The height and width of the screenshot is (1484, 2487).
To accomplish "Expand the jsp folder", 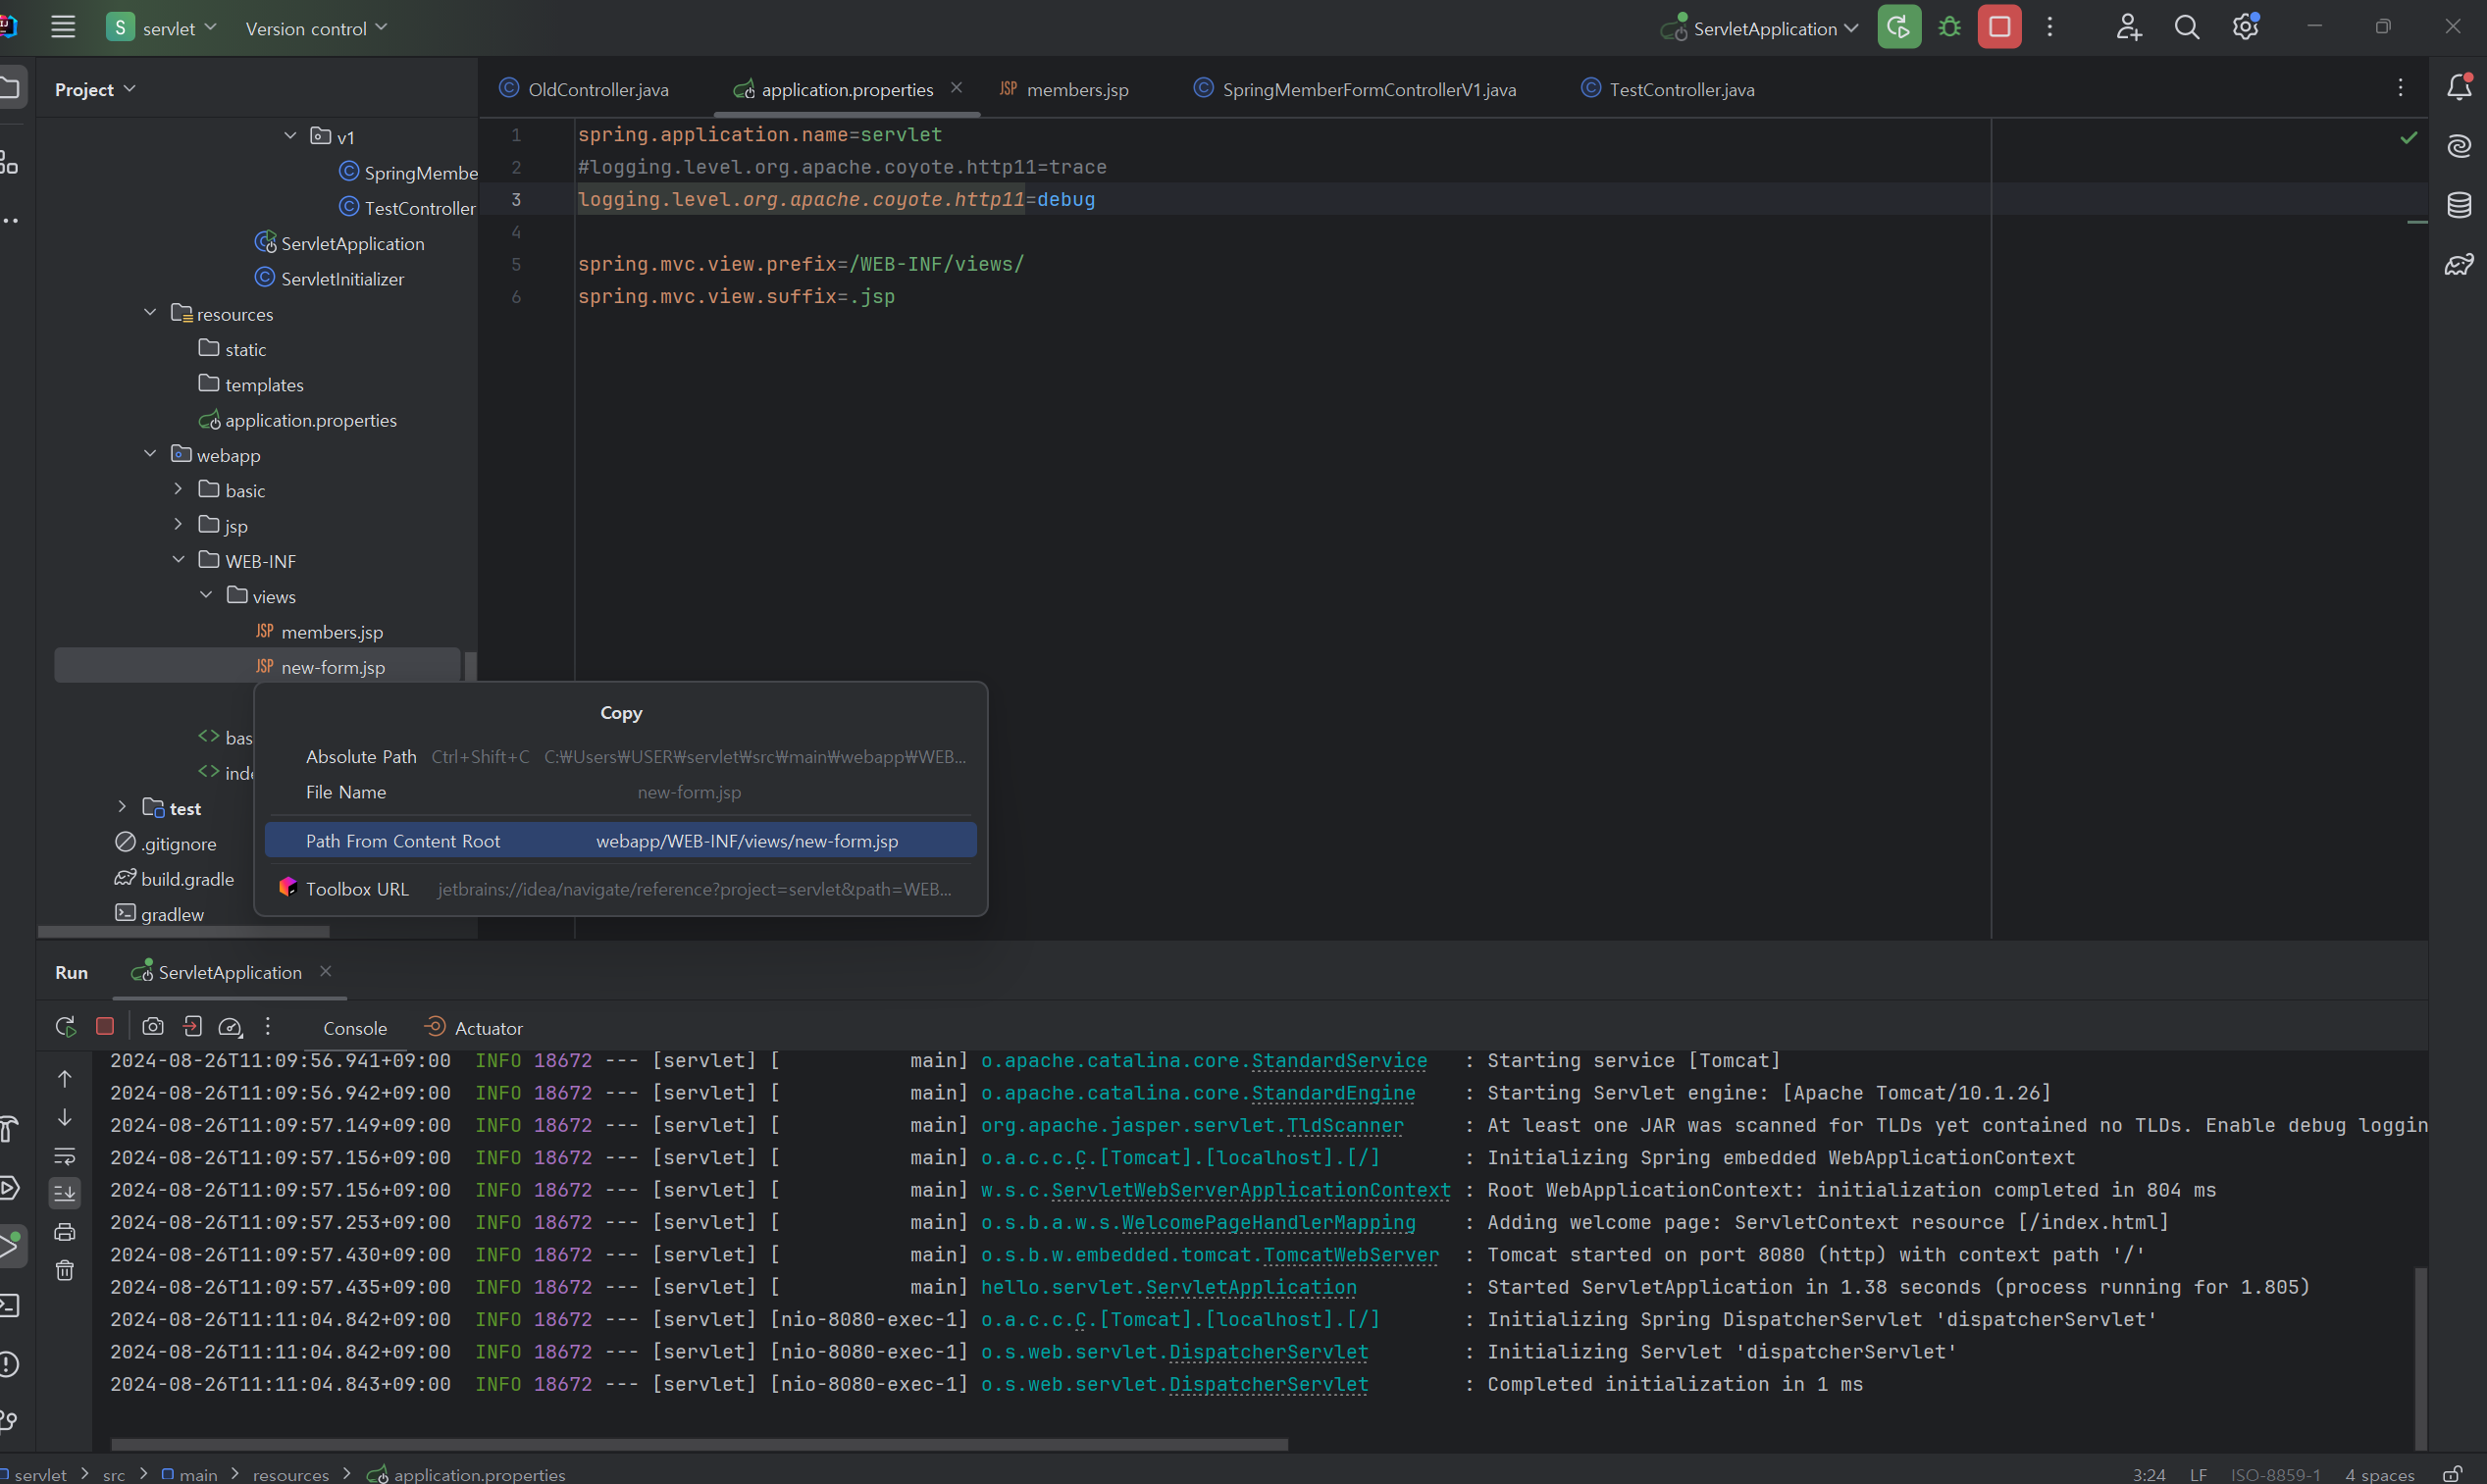I will [x=178, y=524].
